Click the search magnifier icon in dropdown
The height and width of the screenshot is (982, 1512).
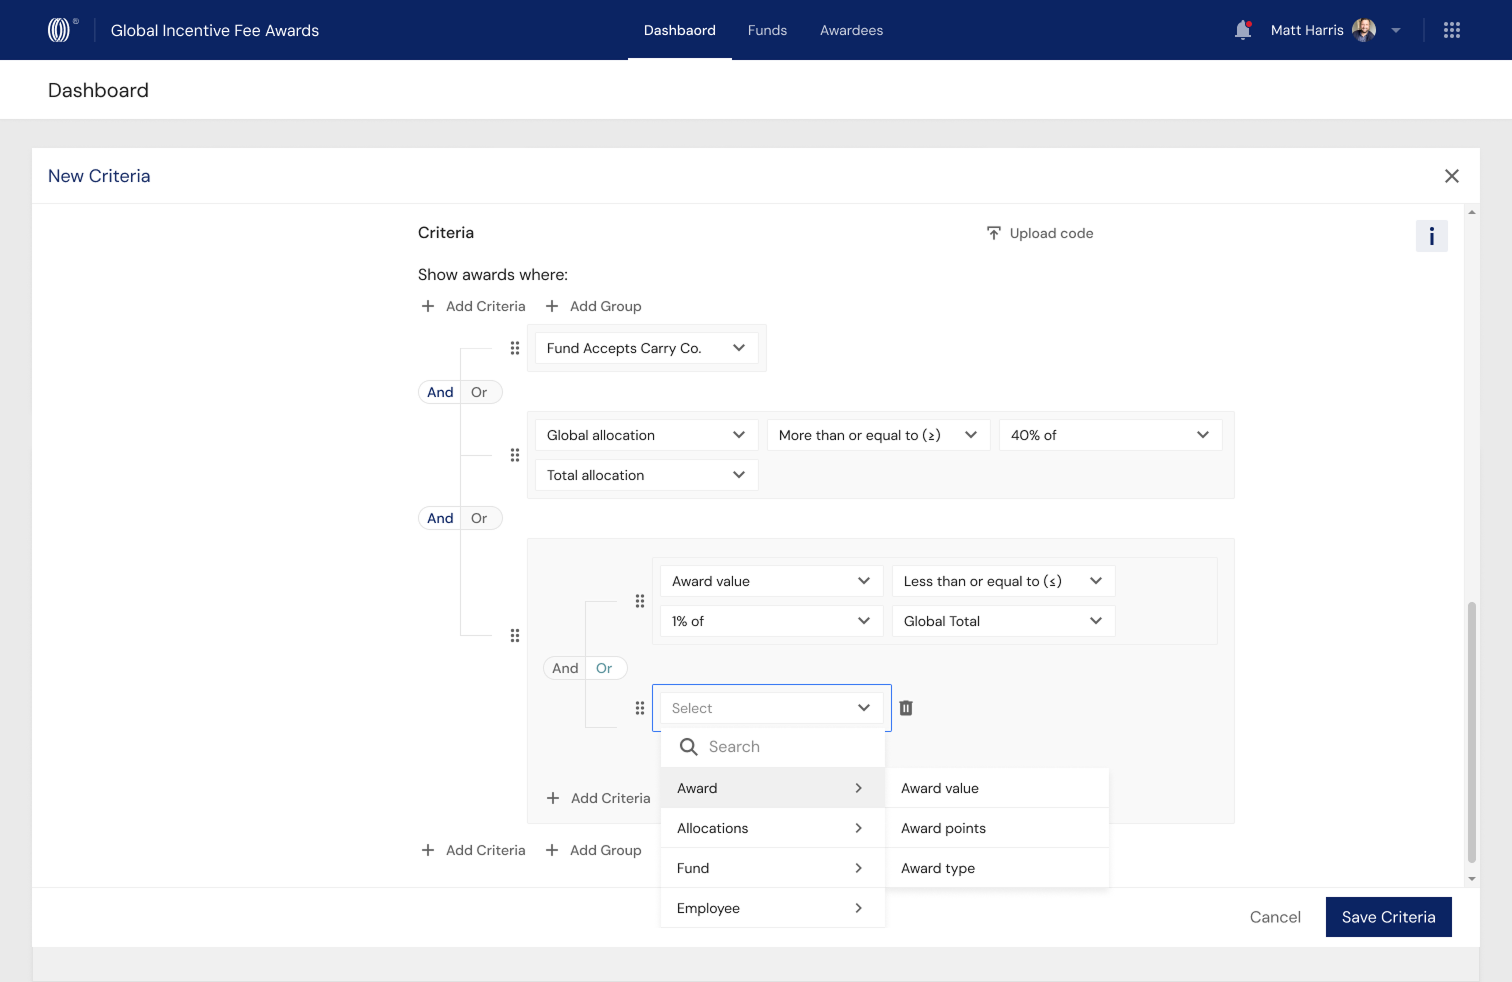point(689,747)
